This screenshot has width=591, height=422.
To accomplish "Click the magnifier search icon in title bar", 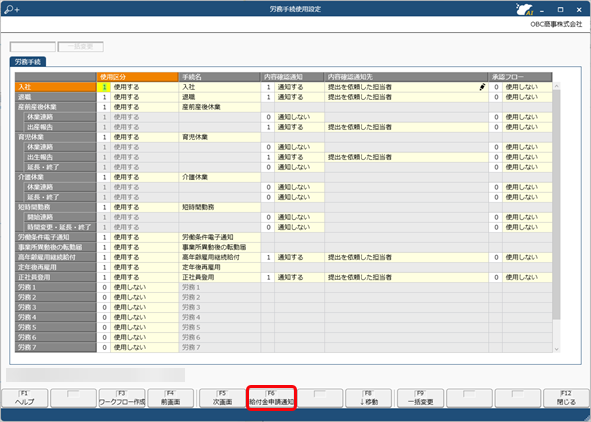I will coord(12,9).
